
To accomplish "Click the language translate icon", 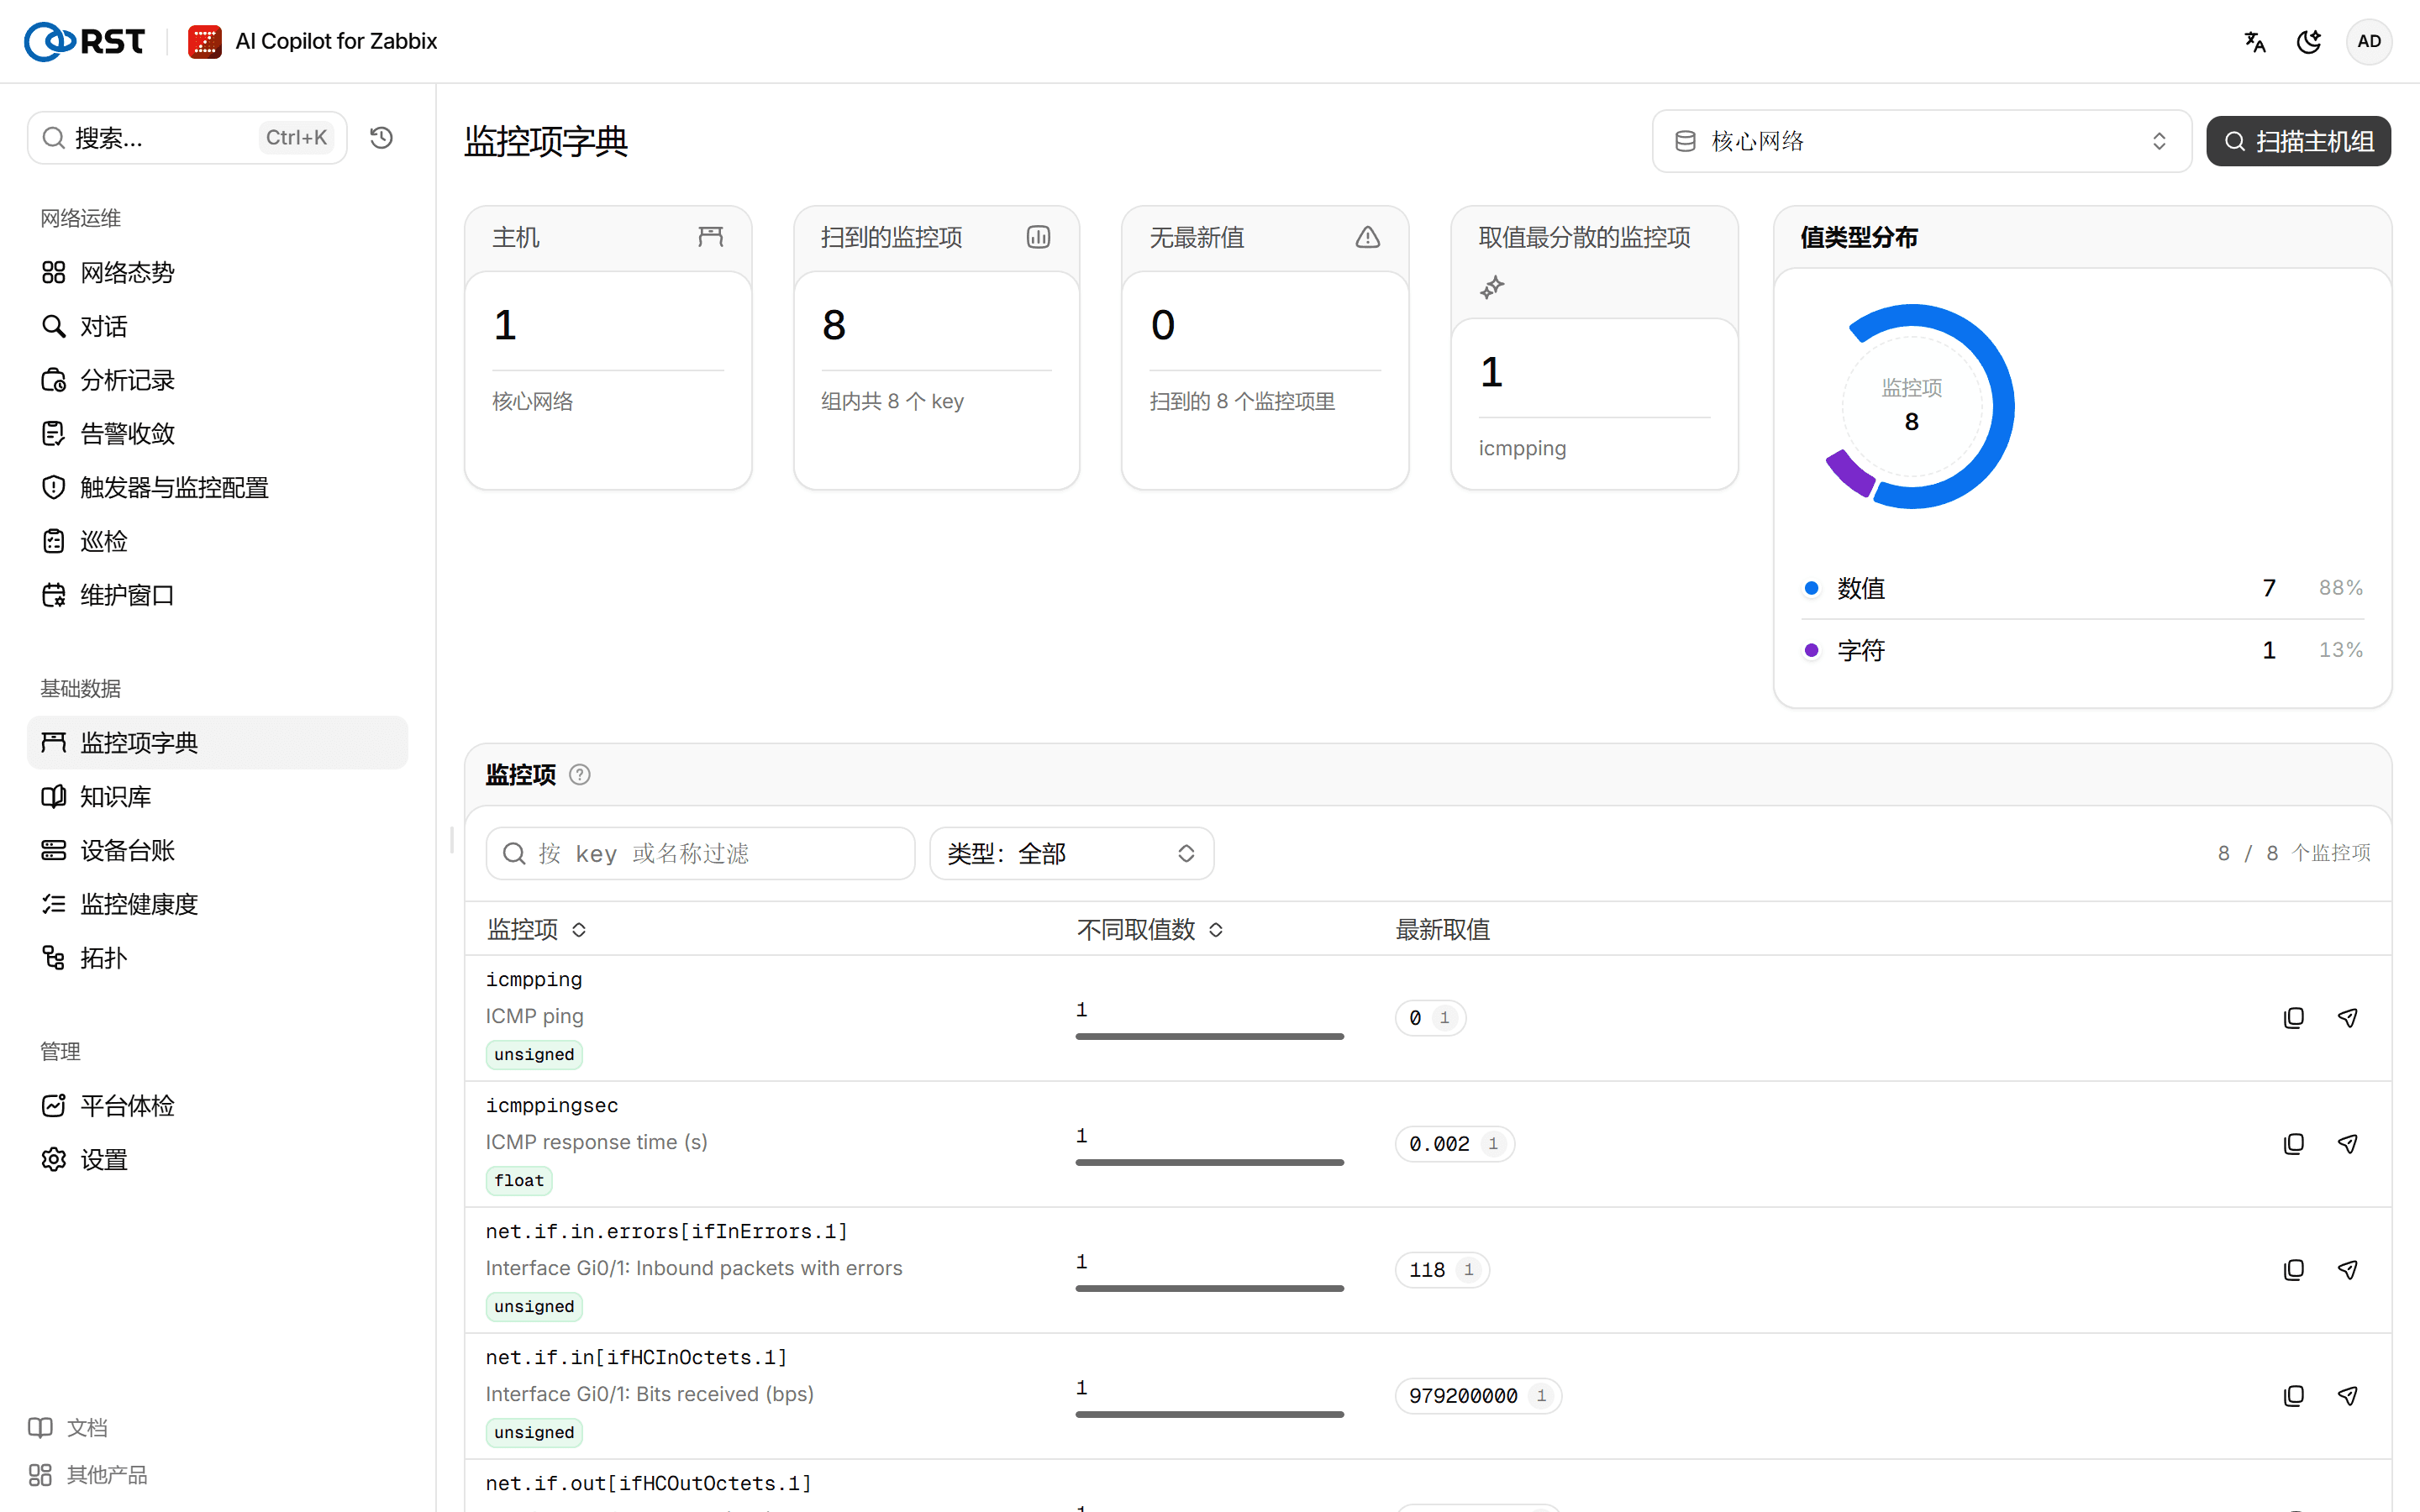I will 2254,41.
